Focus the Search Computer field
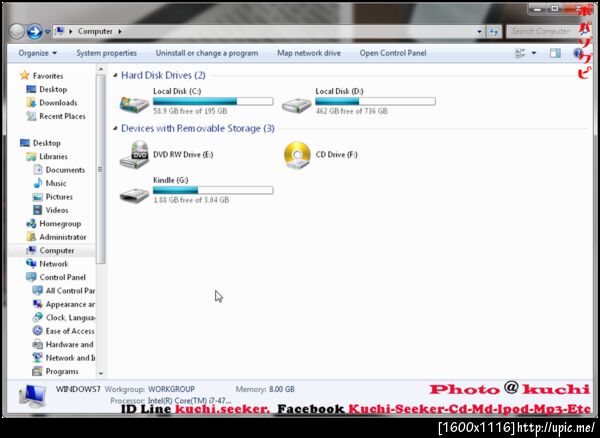Viewport: 600px width, 438px height. tap(541, 31)
